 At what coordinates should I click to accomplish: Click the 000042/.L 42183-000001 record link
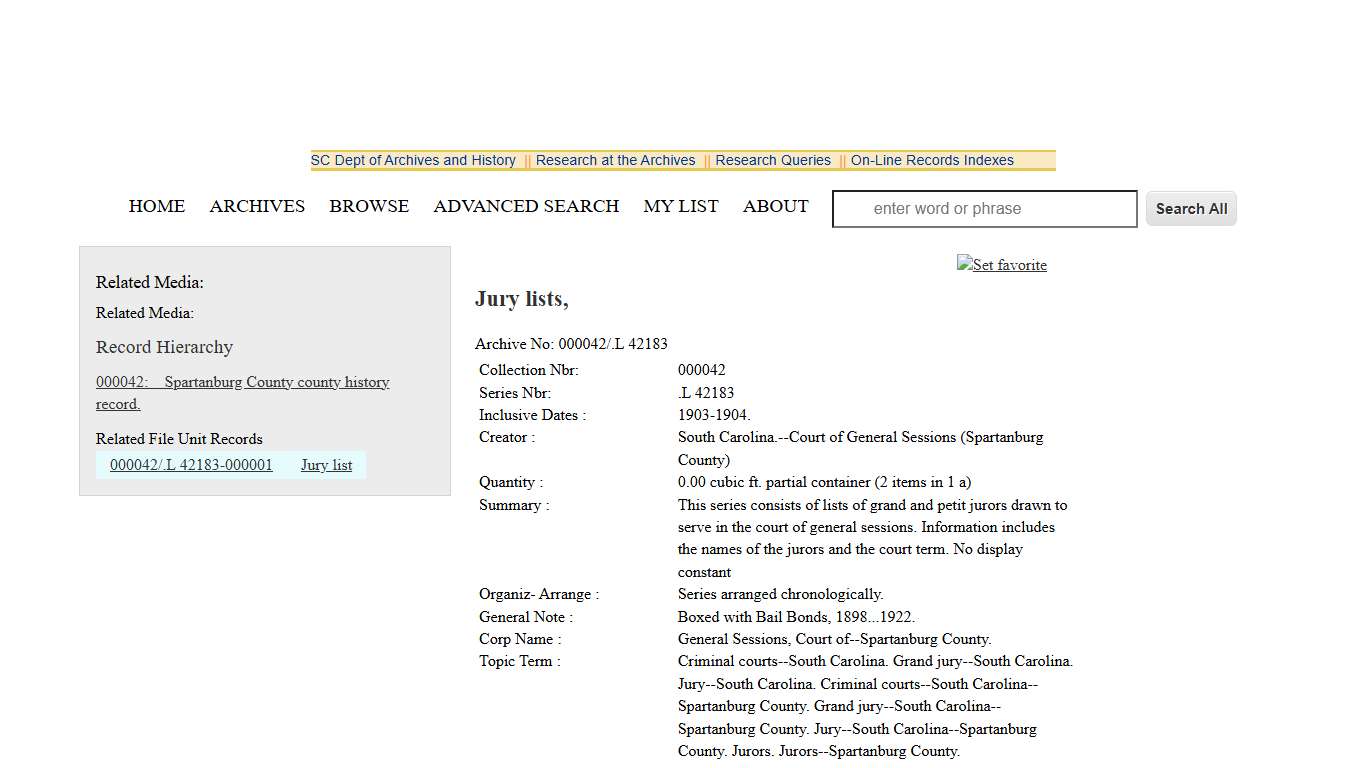[191, 464]
